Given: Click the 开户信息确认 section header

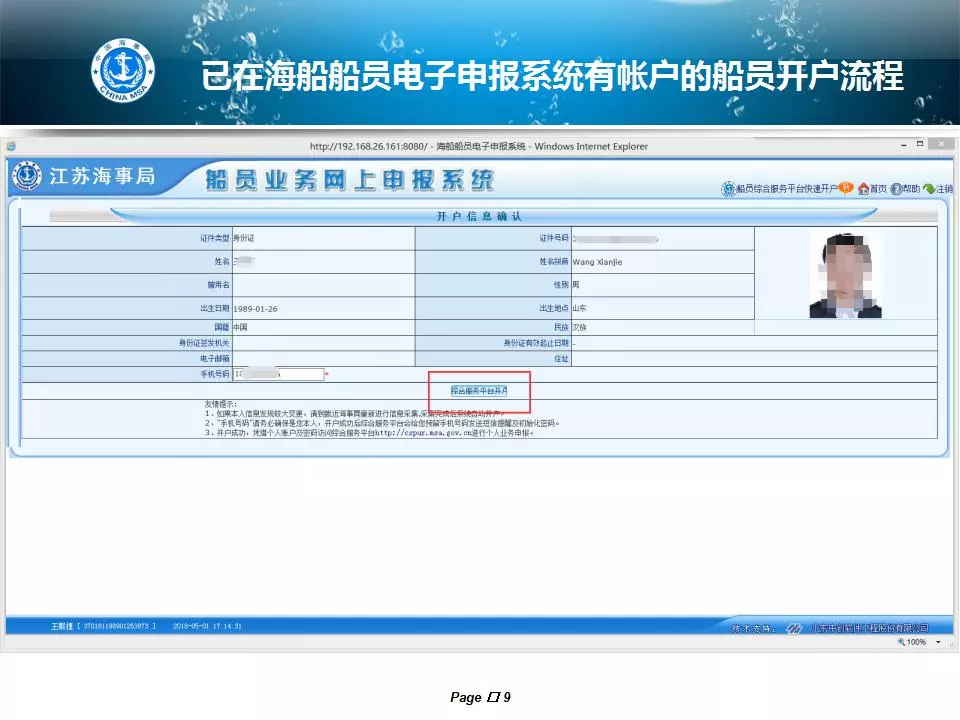Looking at the screenshot, I should coord(479,216).
